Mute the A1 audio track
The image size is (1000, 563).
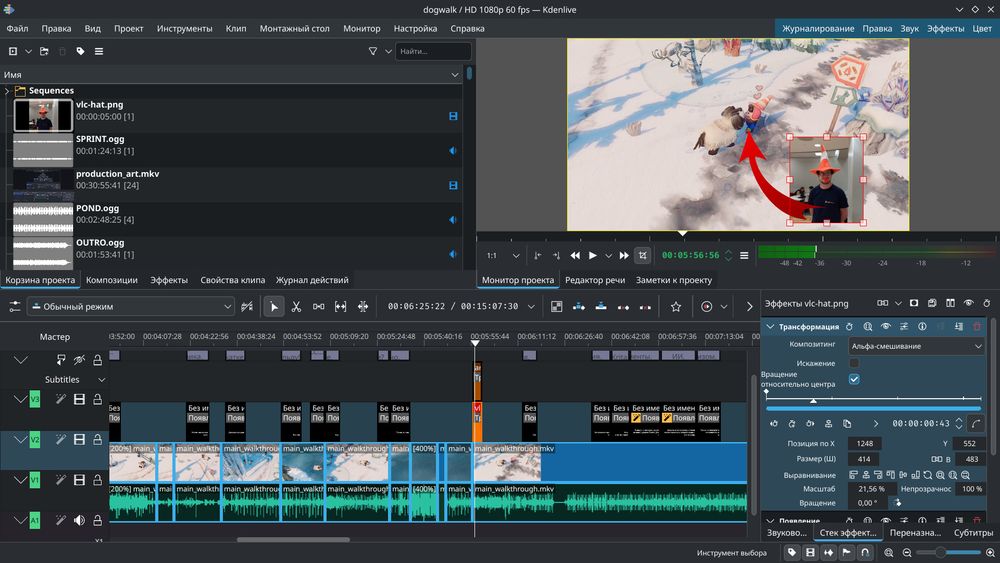click(79, 520)
